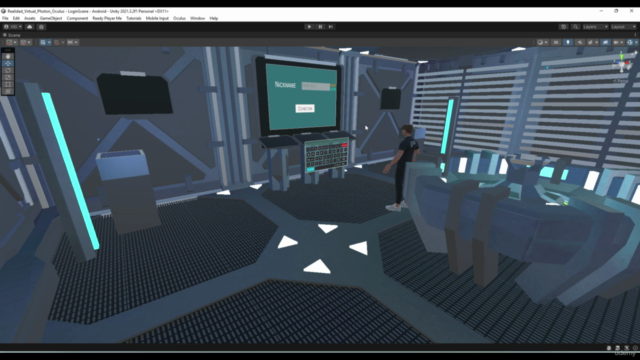Open the GameObject menu

tap(51, 18)
